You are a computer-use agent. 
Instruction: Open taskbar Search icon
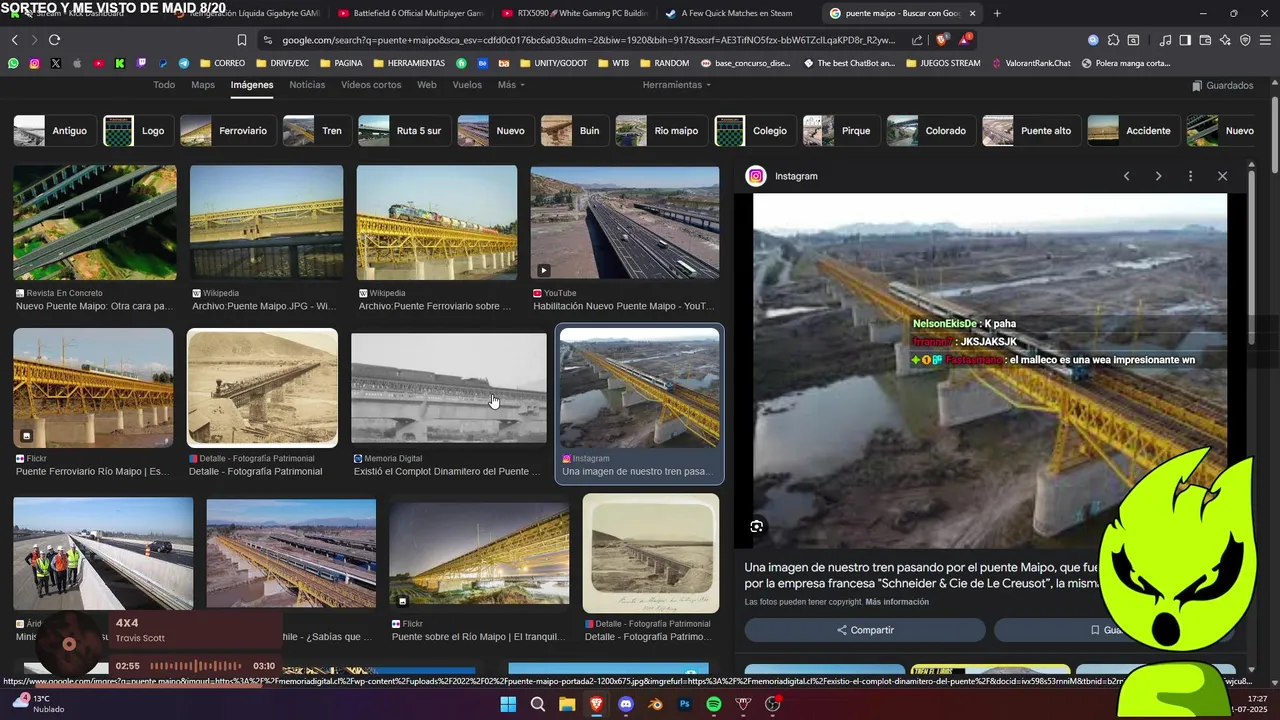tap(538, 704)
